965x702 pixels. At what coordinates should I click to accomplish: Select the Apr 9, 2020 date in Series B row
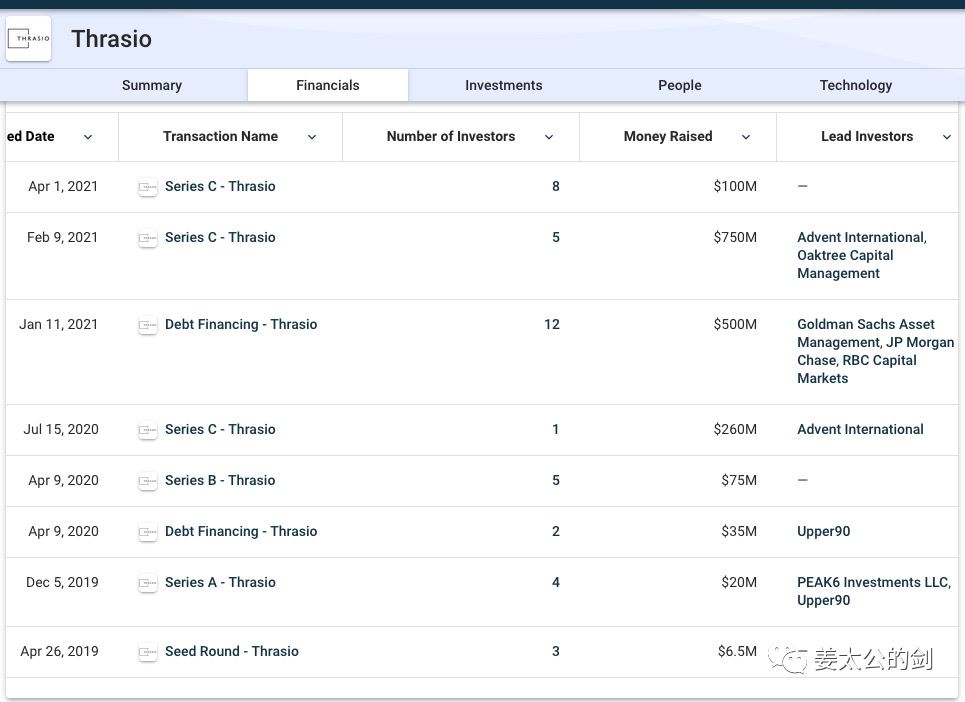coord(63,481)
